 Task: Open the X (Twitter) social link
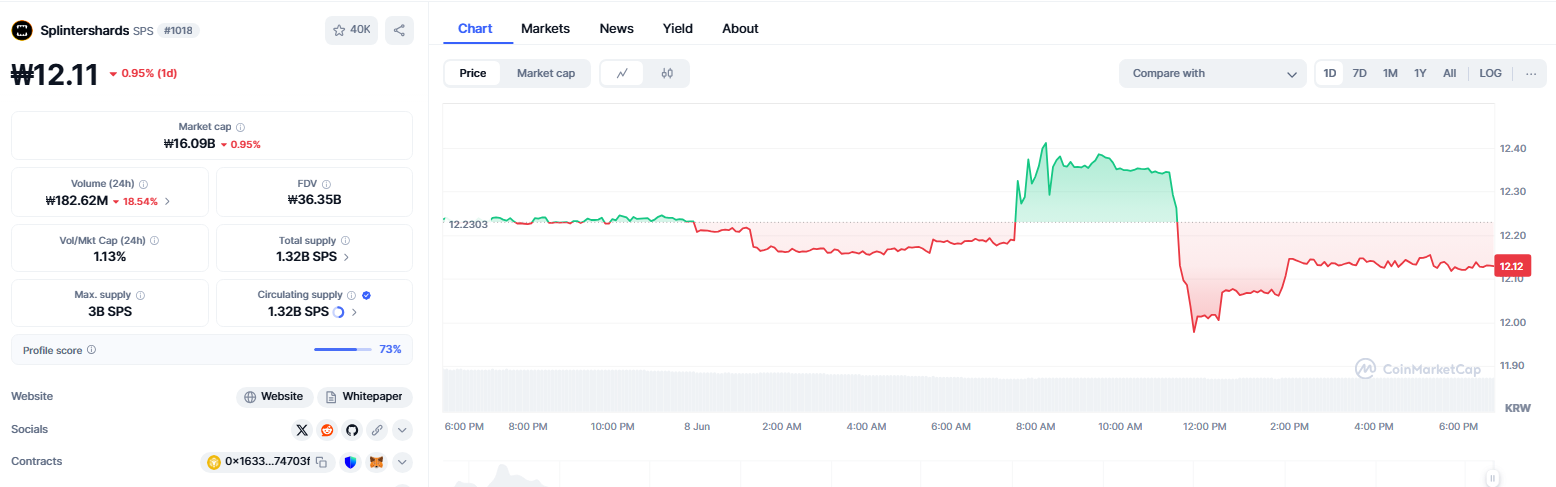302,430
